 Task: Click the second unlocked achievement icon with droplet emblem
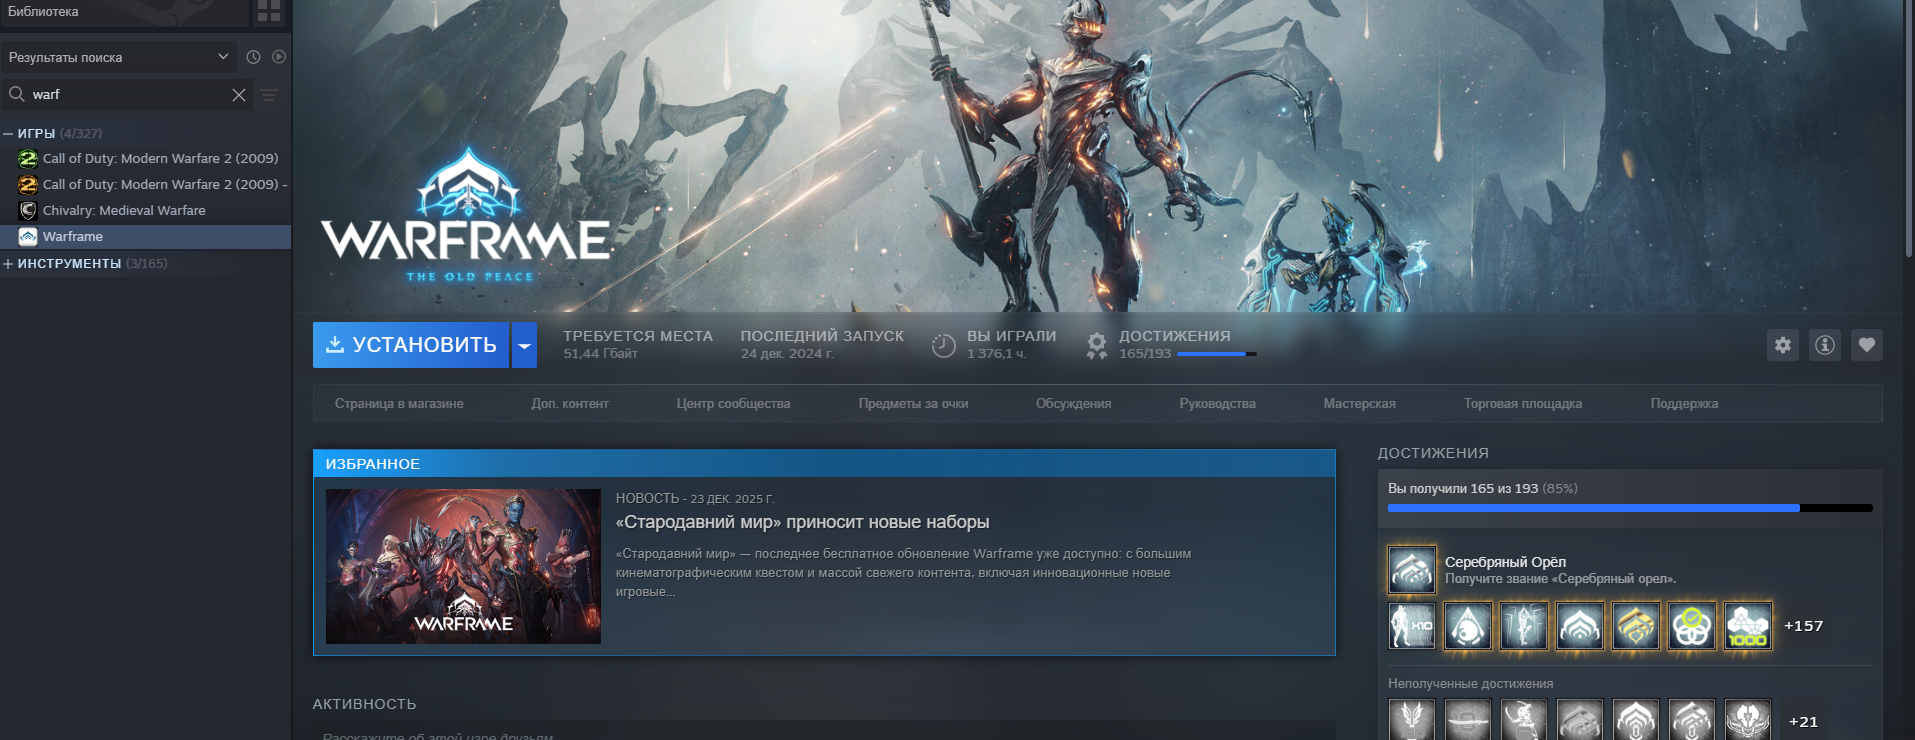point(1468,626)
